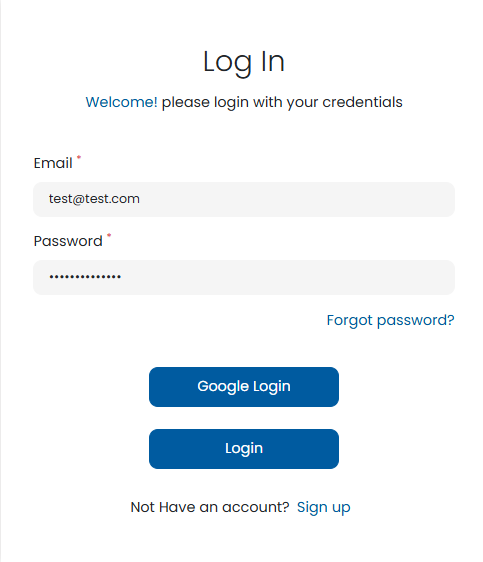Click the Email input field
Screen dimensions: 483x562
tap(244, 199)
